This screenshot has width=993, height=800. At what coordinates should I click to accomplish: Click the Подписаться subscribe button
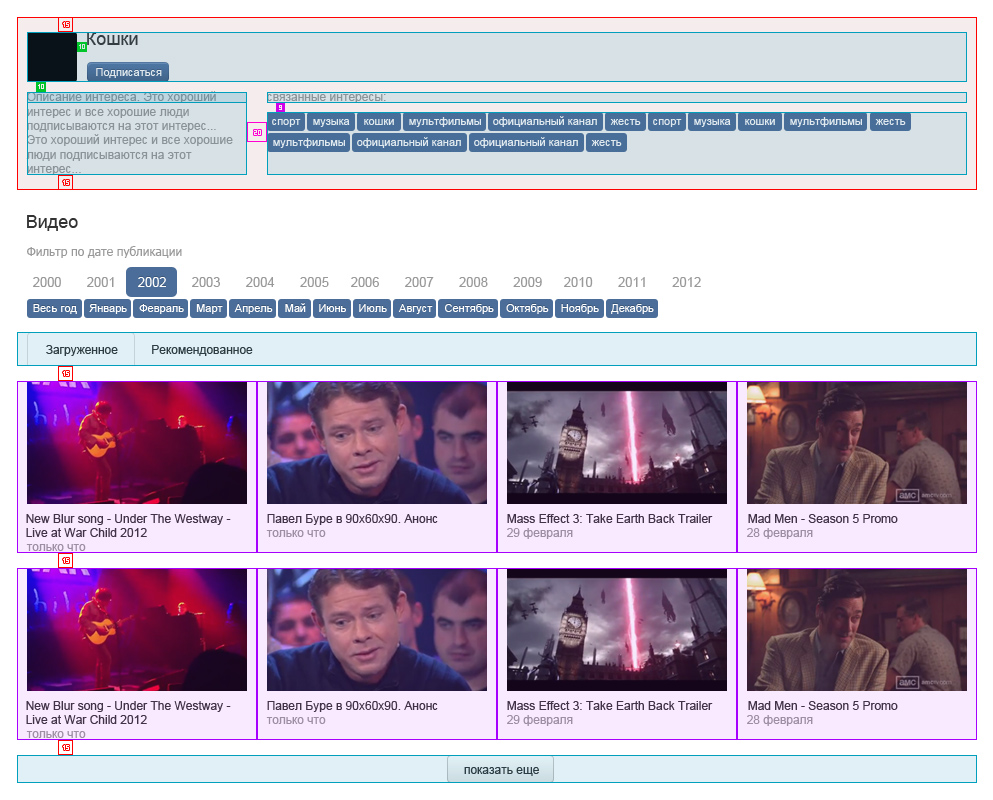(128, 72)
